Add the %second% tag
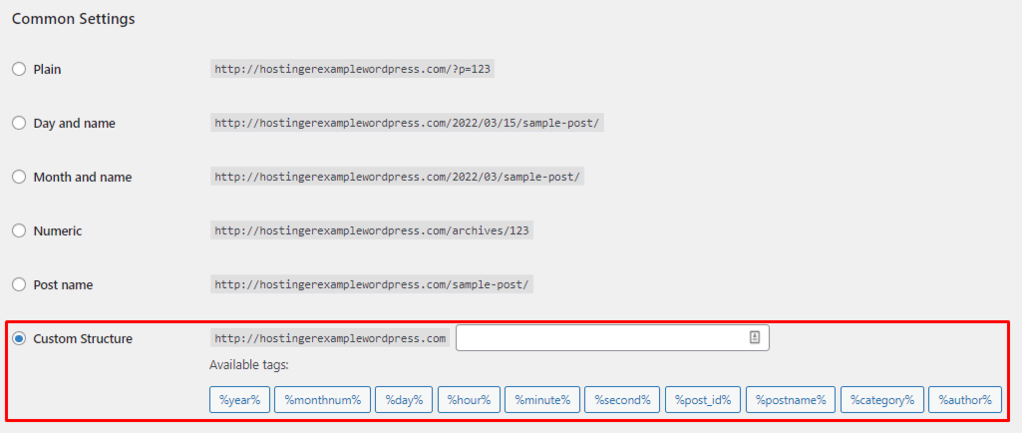This screenshot has width=1022, height=433. point(622,400)
